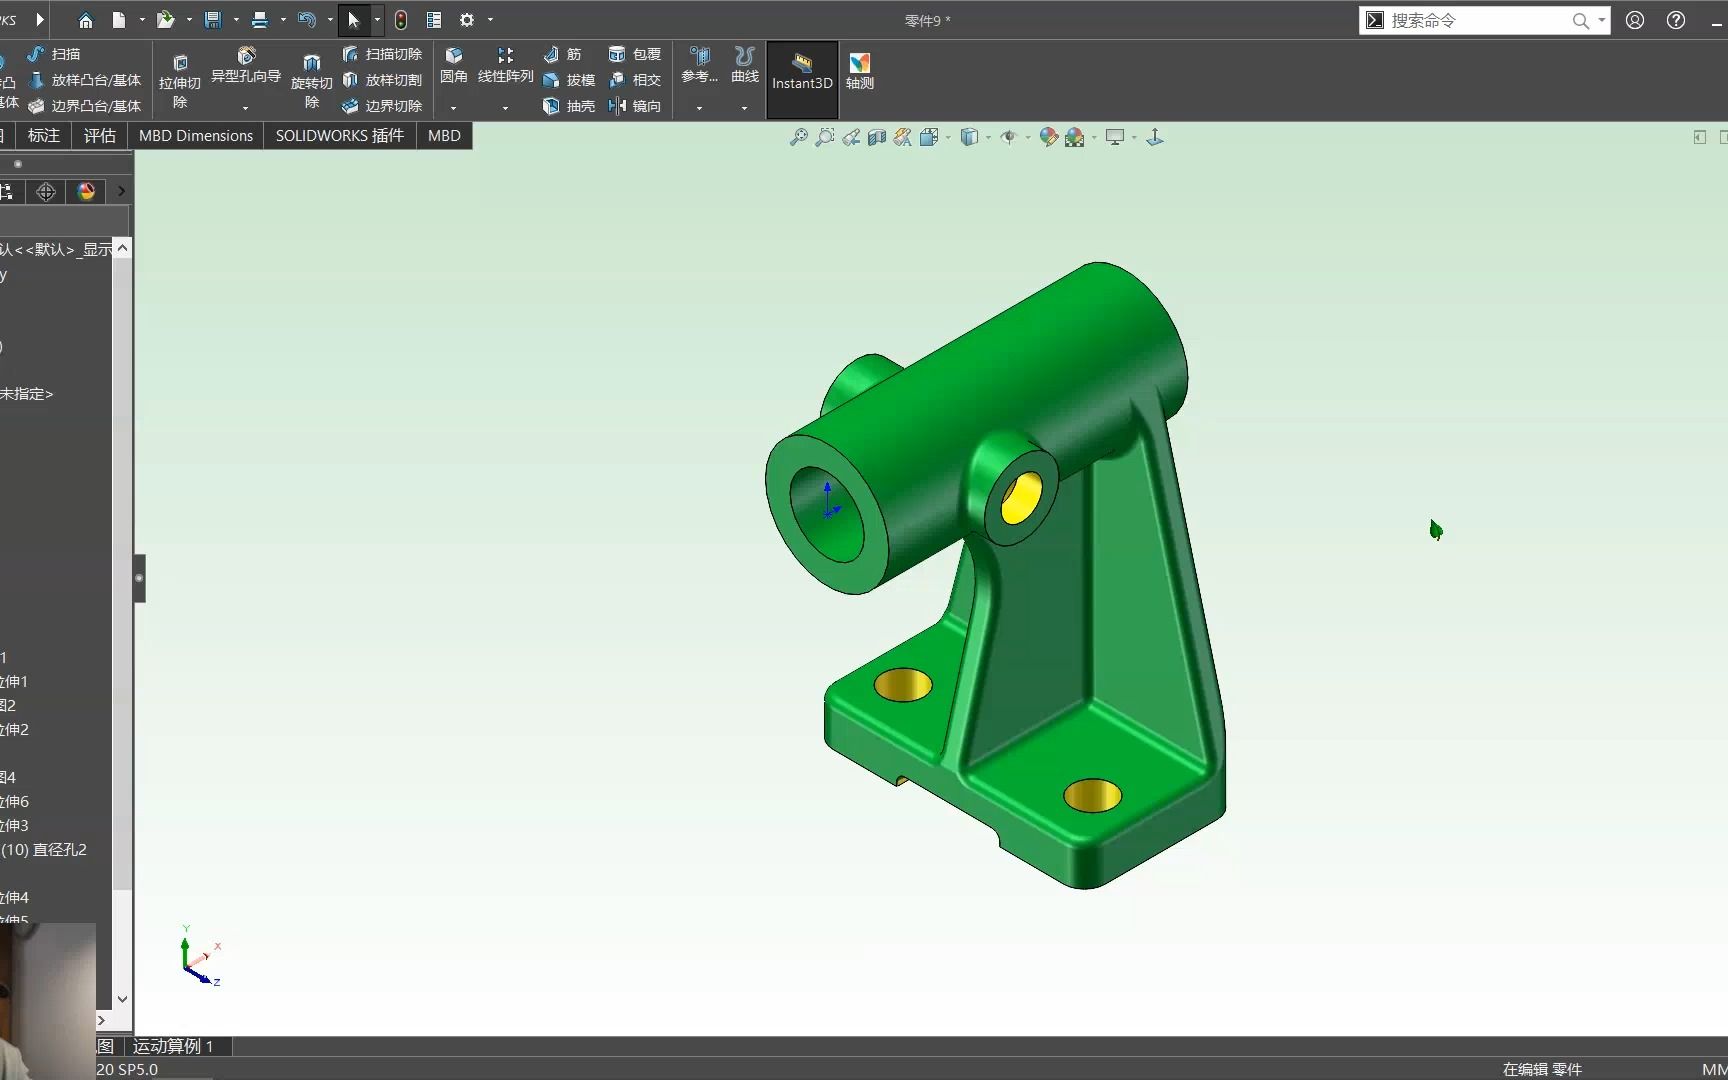Select the 扫描 (Sweep) tool

tap(54, 54)
